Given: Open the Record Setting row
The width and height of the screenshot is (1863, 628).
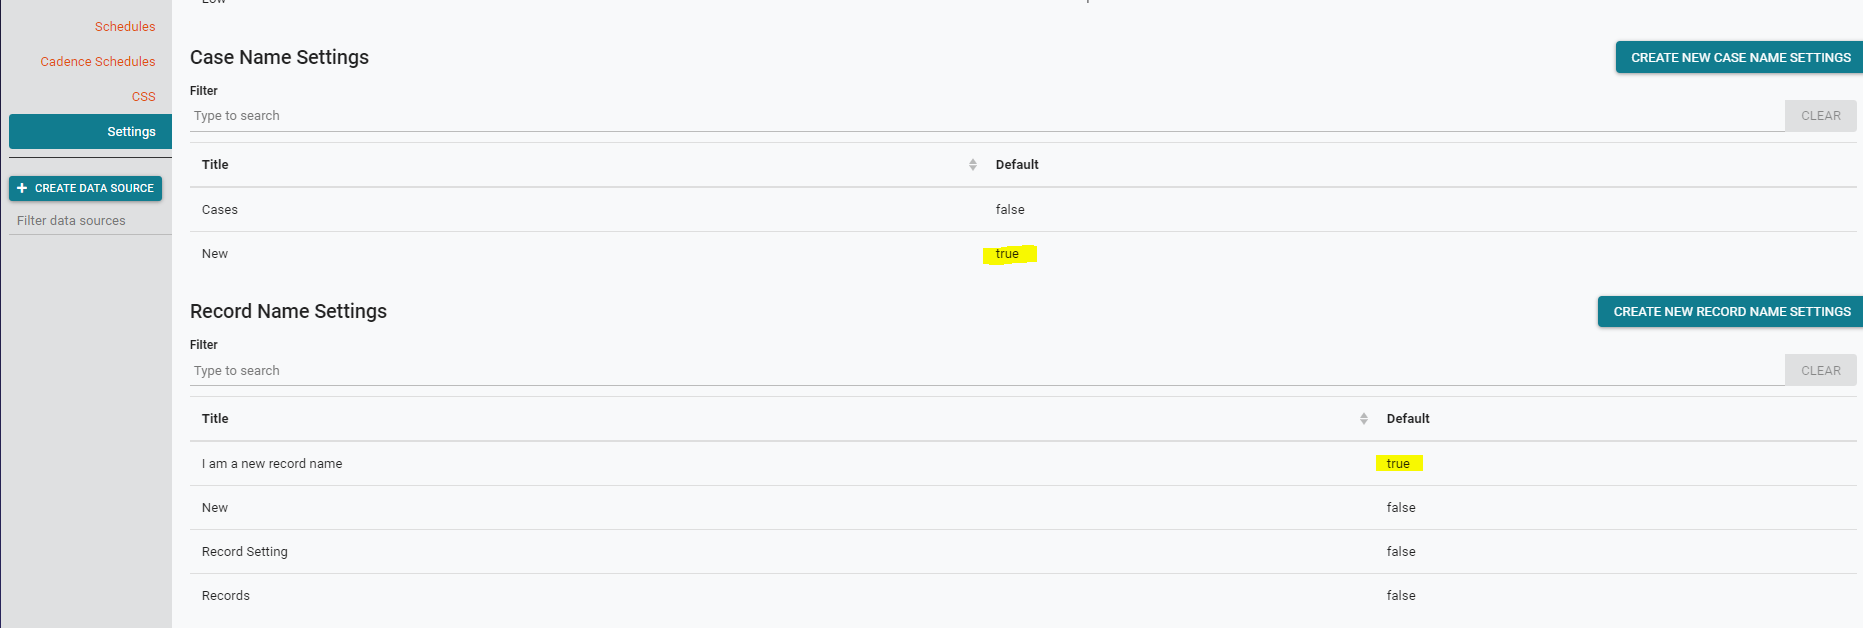Looking at the screenshot, I should 245,552.
